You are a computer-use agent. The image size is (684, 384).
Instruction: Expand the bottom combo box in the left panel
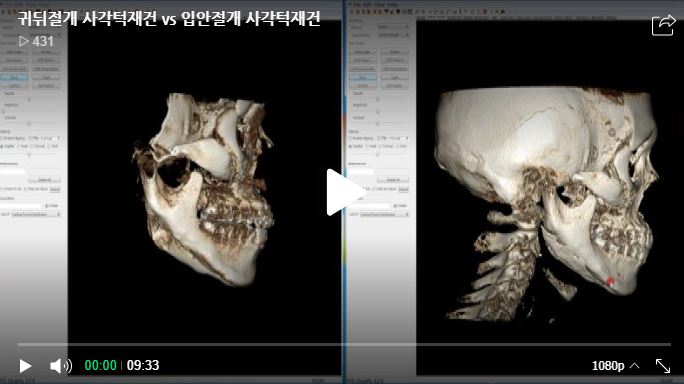36,214
